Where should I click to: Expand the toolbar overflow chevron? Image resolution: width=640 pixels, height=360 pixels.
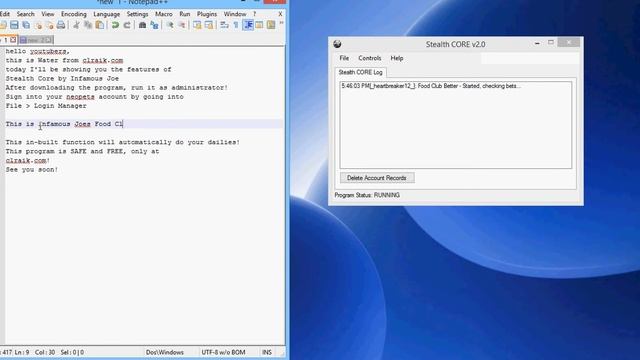pyautogui.click(x=282, y=24)
